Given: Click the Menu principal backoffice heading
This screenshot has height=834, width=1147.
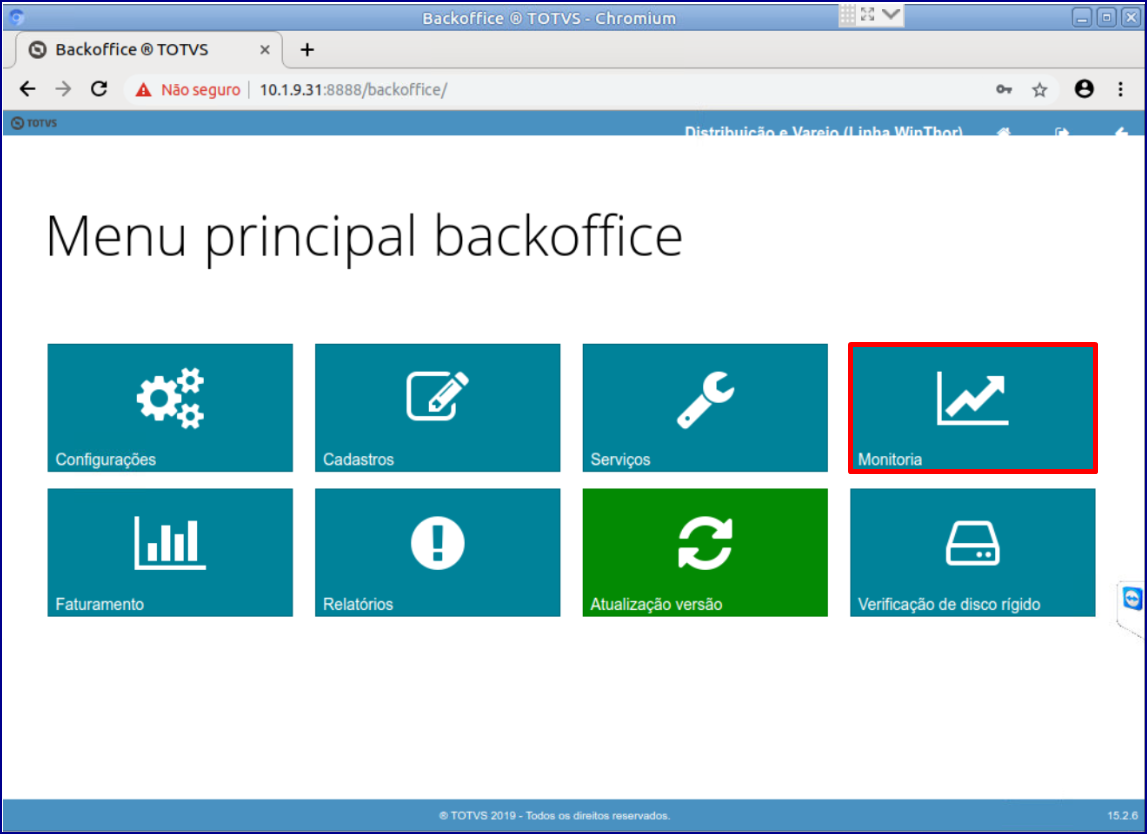Looking at the screenshot, I should [x=364, y=236].
